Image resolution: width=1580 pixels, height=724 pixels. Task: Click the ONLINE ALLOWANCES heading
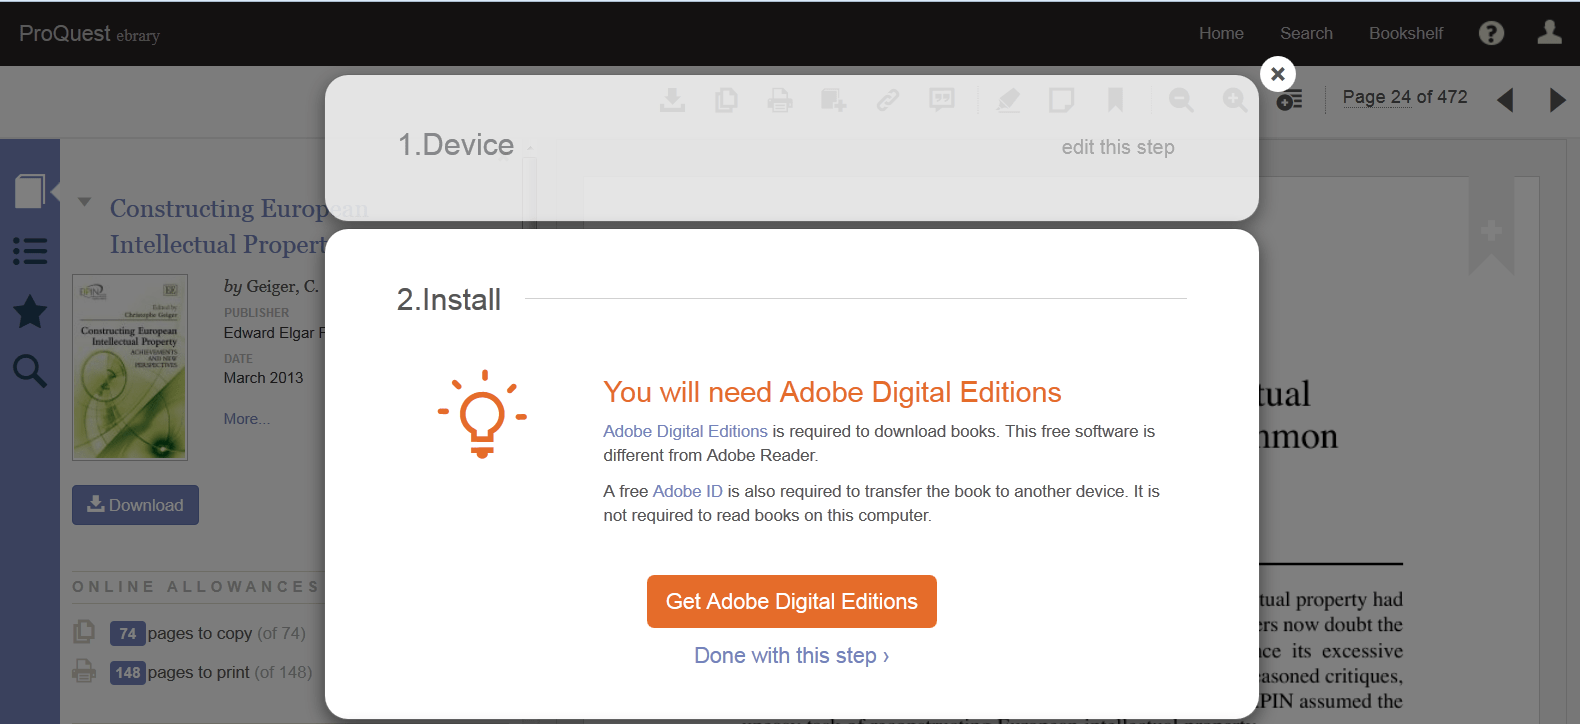click(x=196, y=587)
